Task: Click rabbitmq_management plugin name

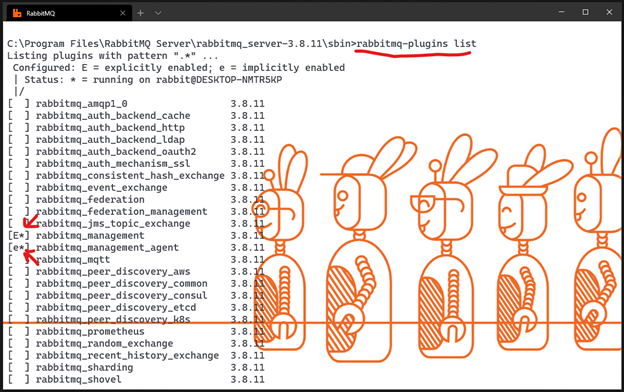Action: pos(90,236)
